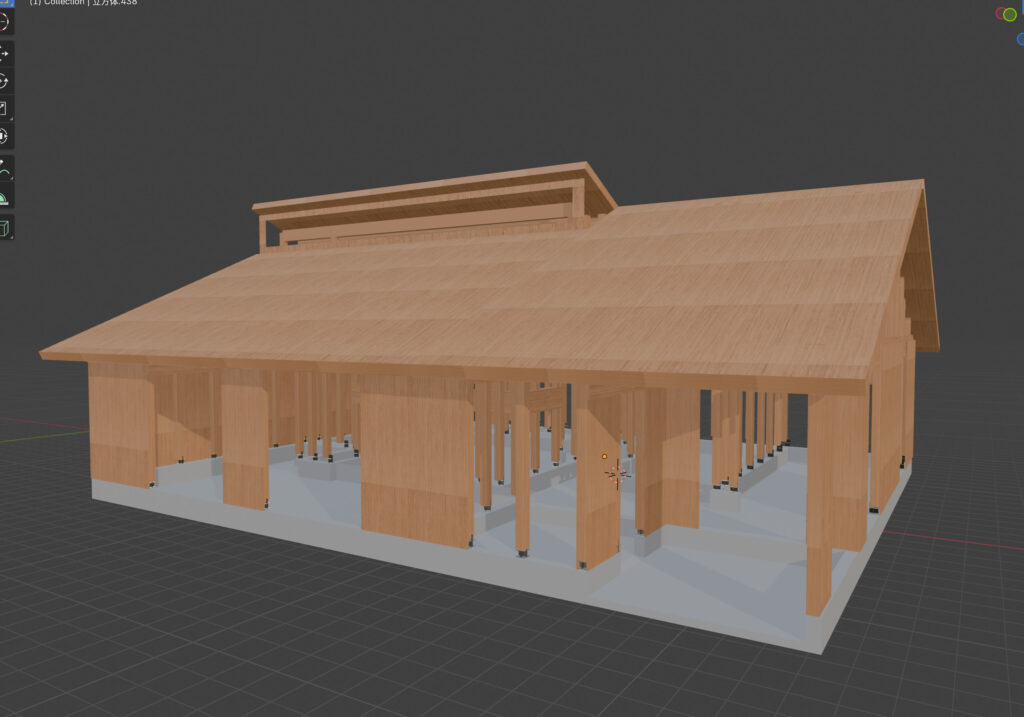Click the red X axis gizmo circle
The width and height of the screenshot is (1024, 717).
[999, 14]
